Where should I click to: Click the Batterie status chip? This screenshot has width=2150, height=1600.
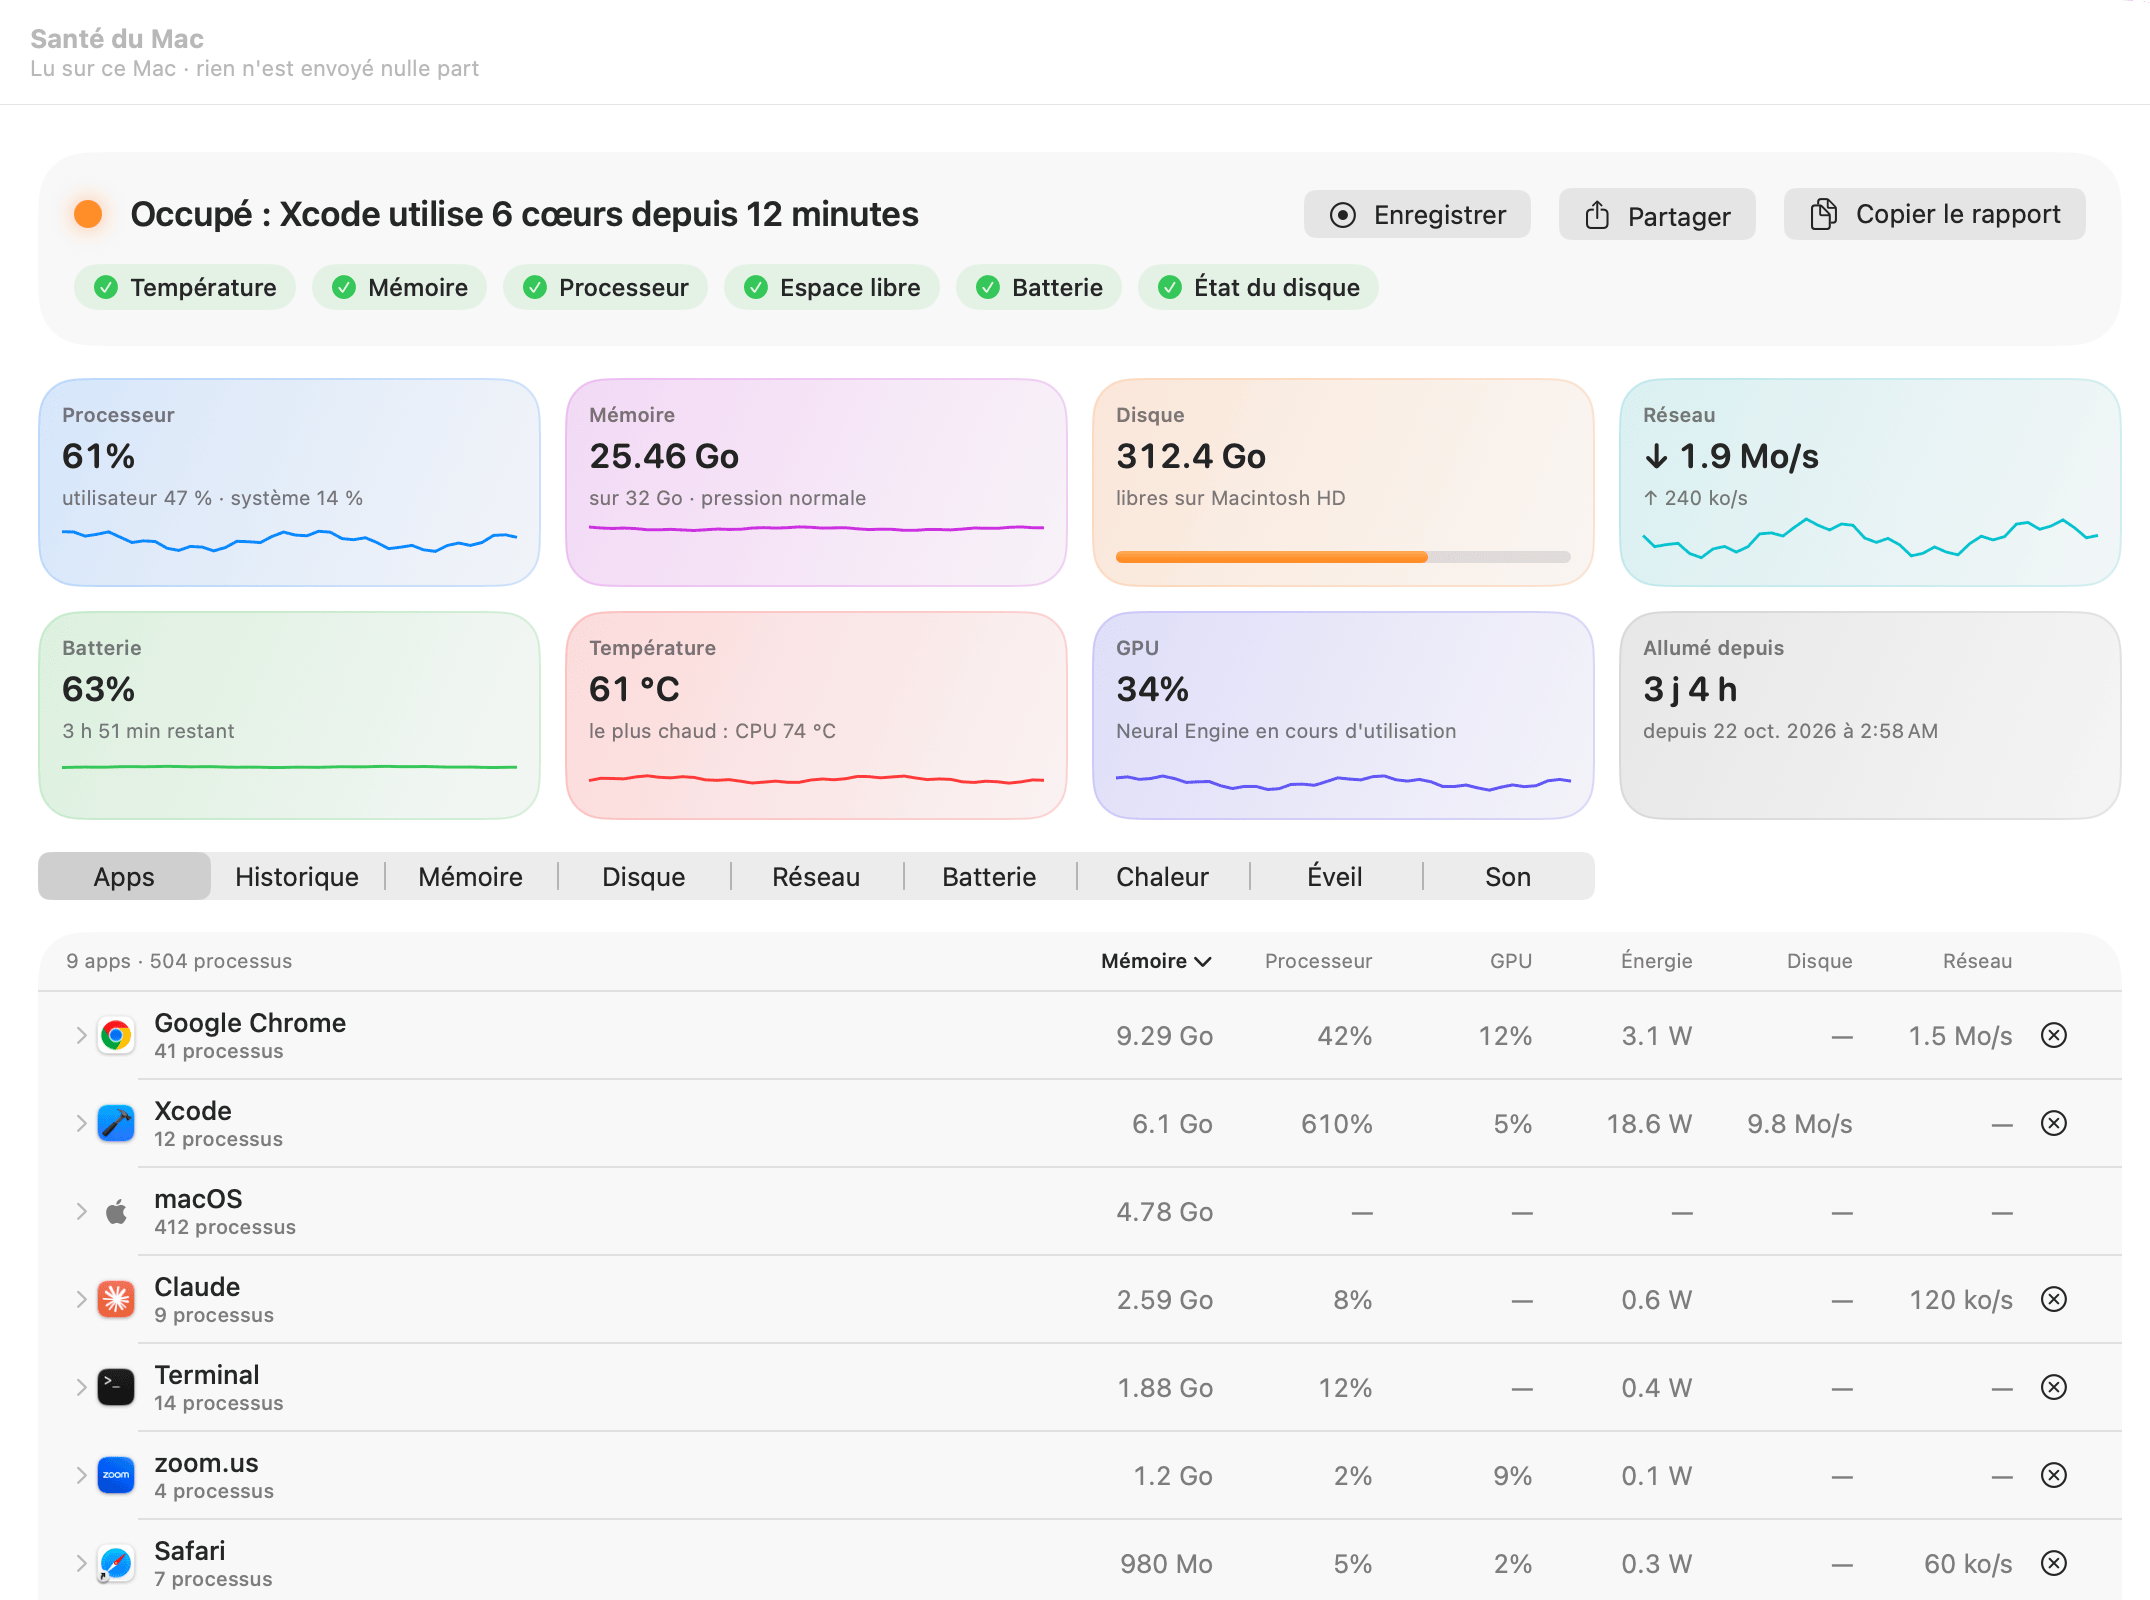tap(1039, 287)
